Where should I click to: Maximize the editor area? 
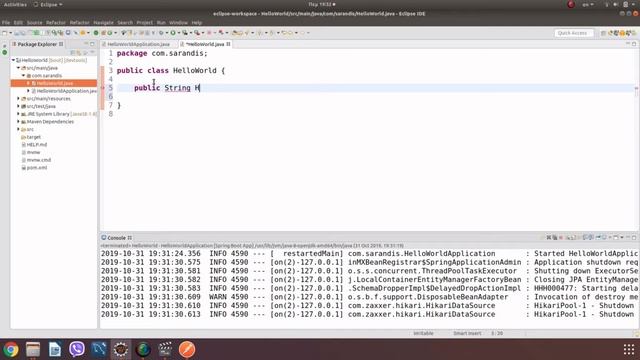634,44
